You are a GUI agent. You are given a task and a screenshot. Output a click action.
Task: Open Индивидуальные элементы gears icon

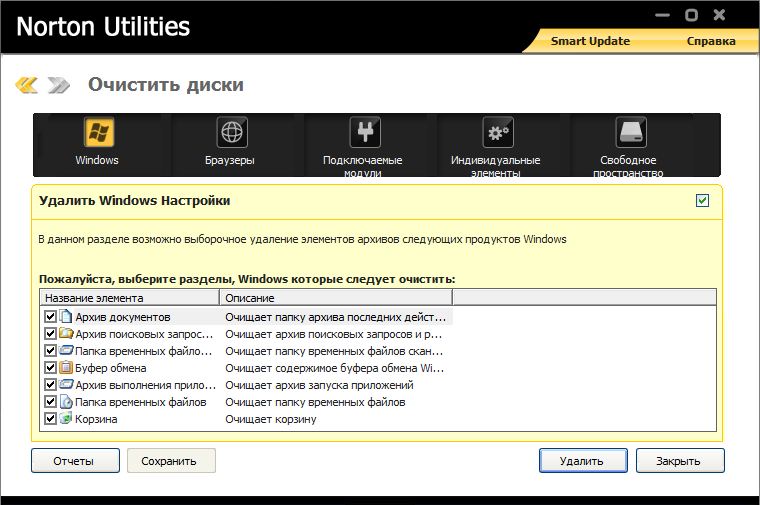pyautogui.click(x=497, y=133)
